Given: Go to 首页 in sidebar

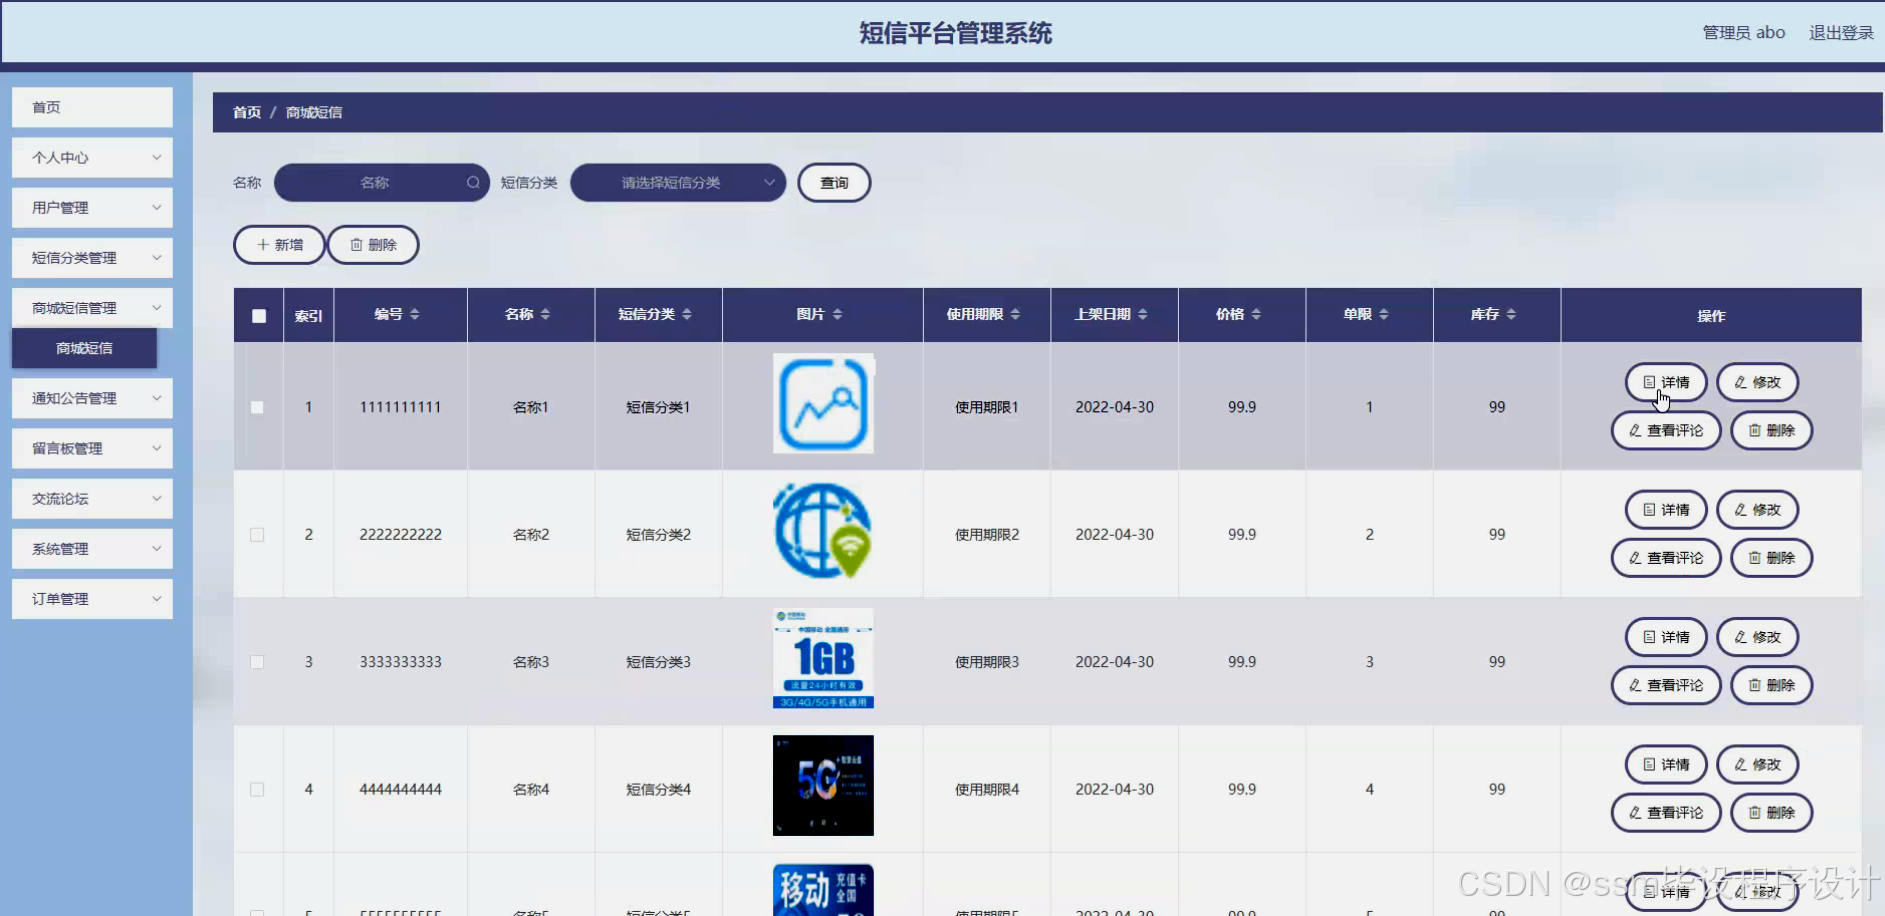Looking at the screenshot, I should (92, 107).
